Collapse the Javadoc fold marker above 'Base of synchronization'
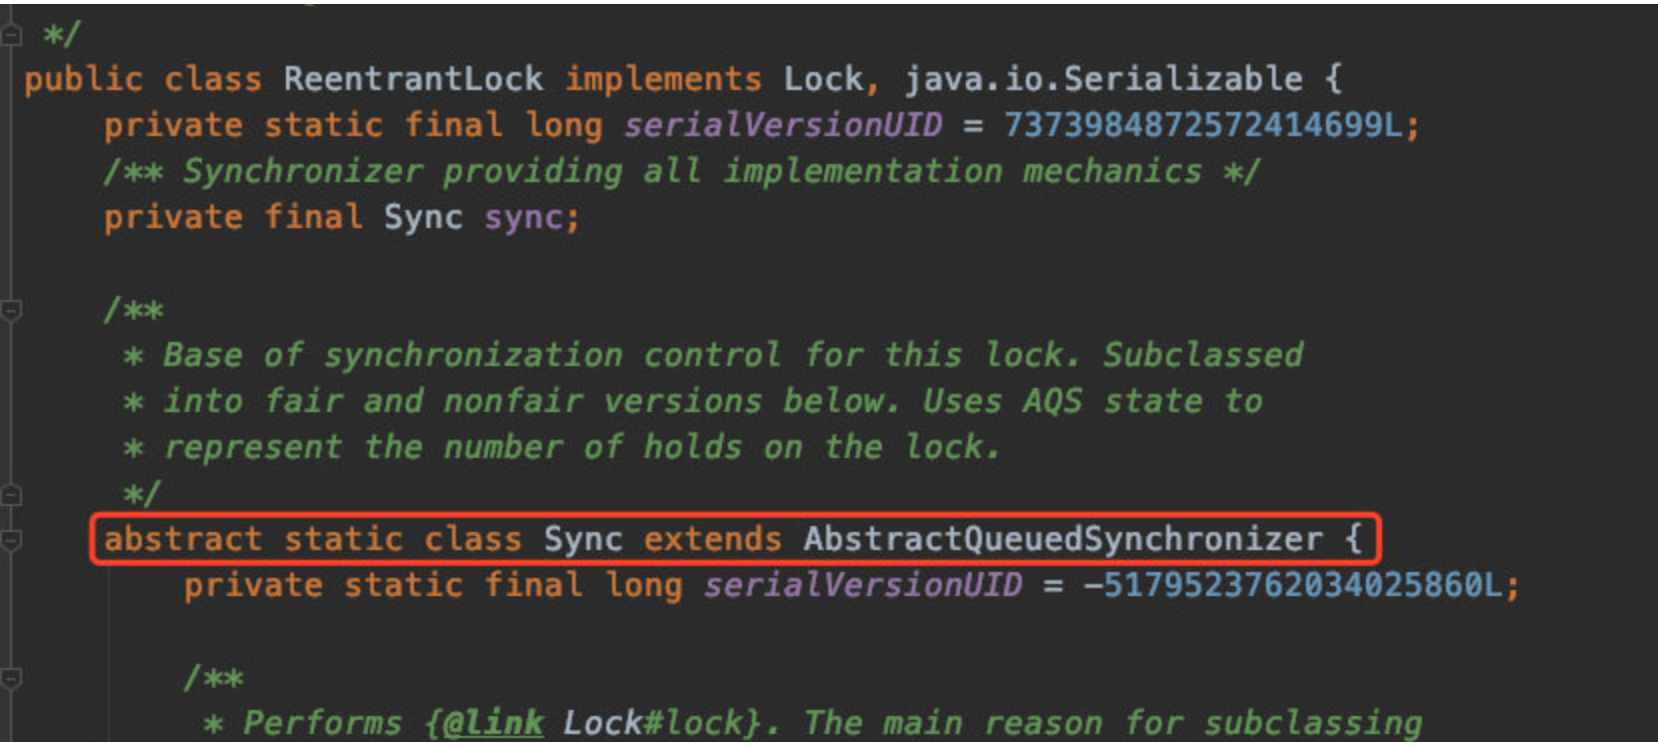The image size is (1658, 748). click(x=11, y=311)
